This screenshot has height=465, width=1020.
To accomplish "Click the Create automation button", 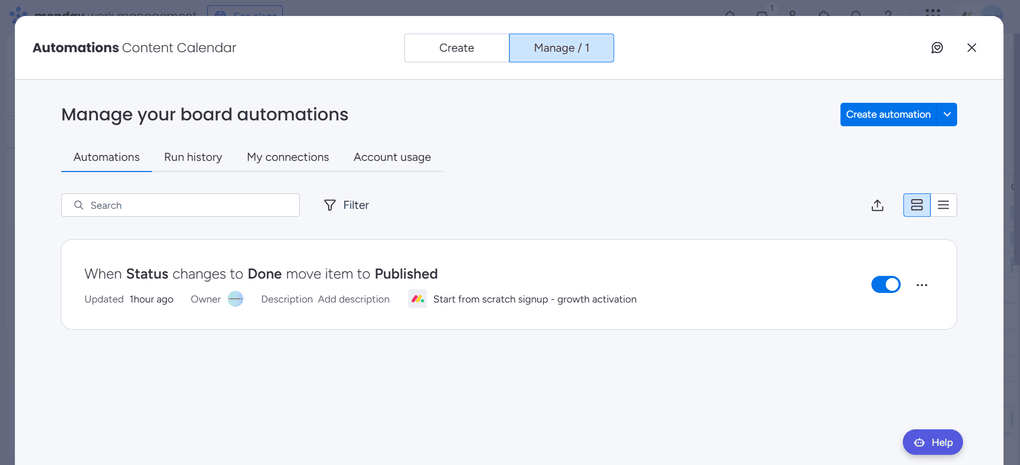I will pos(888,114).
